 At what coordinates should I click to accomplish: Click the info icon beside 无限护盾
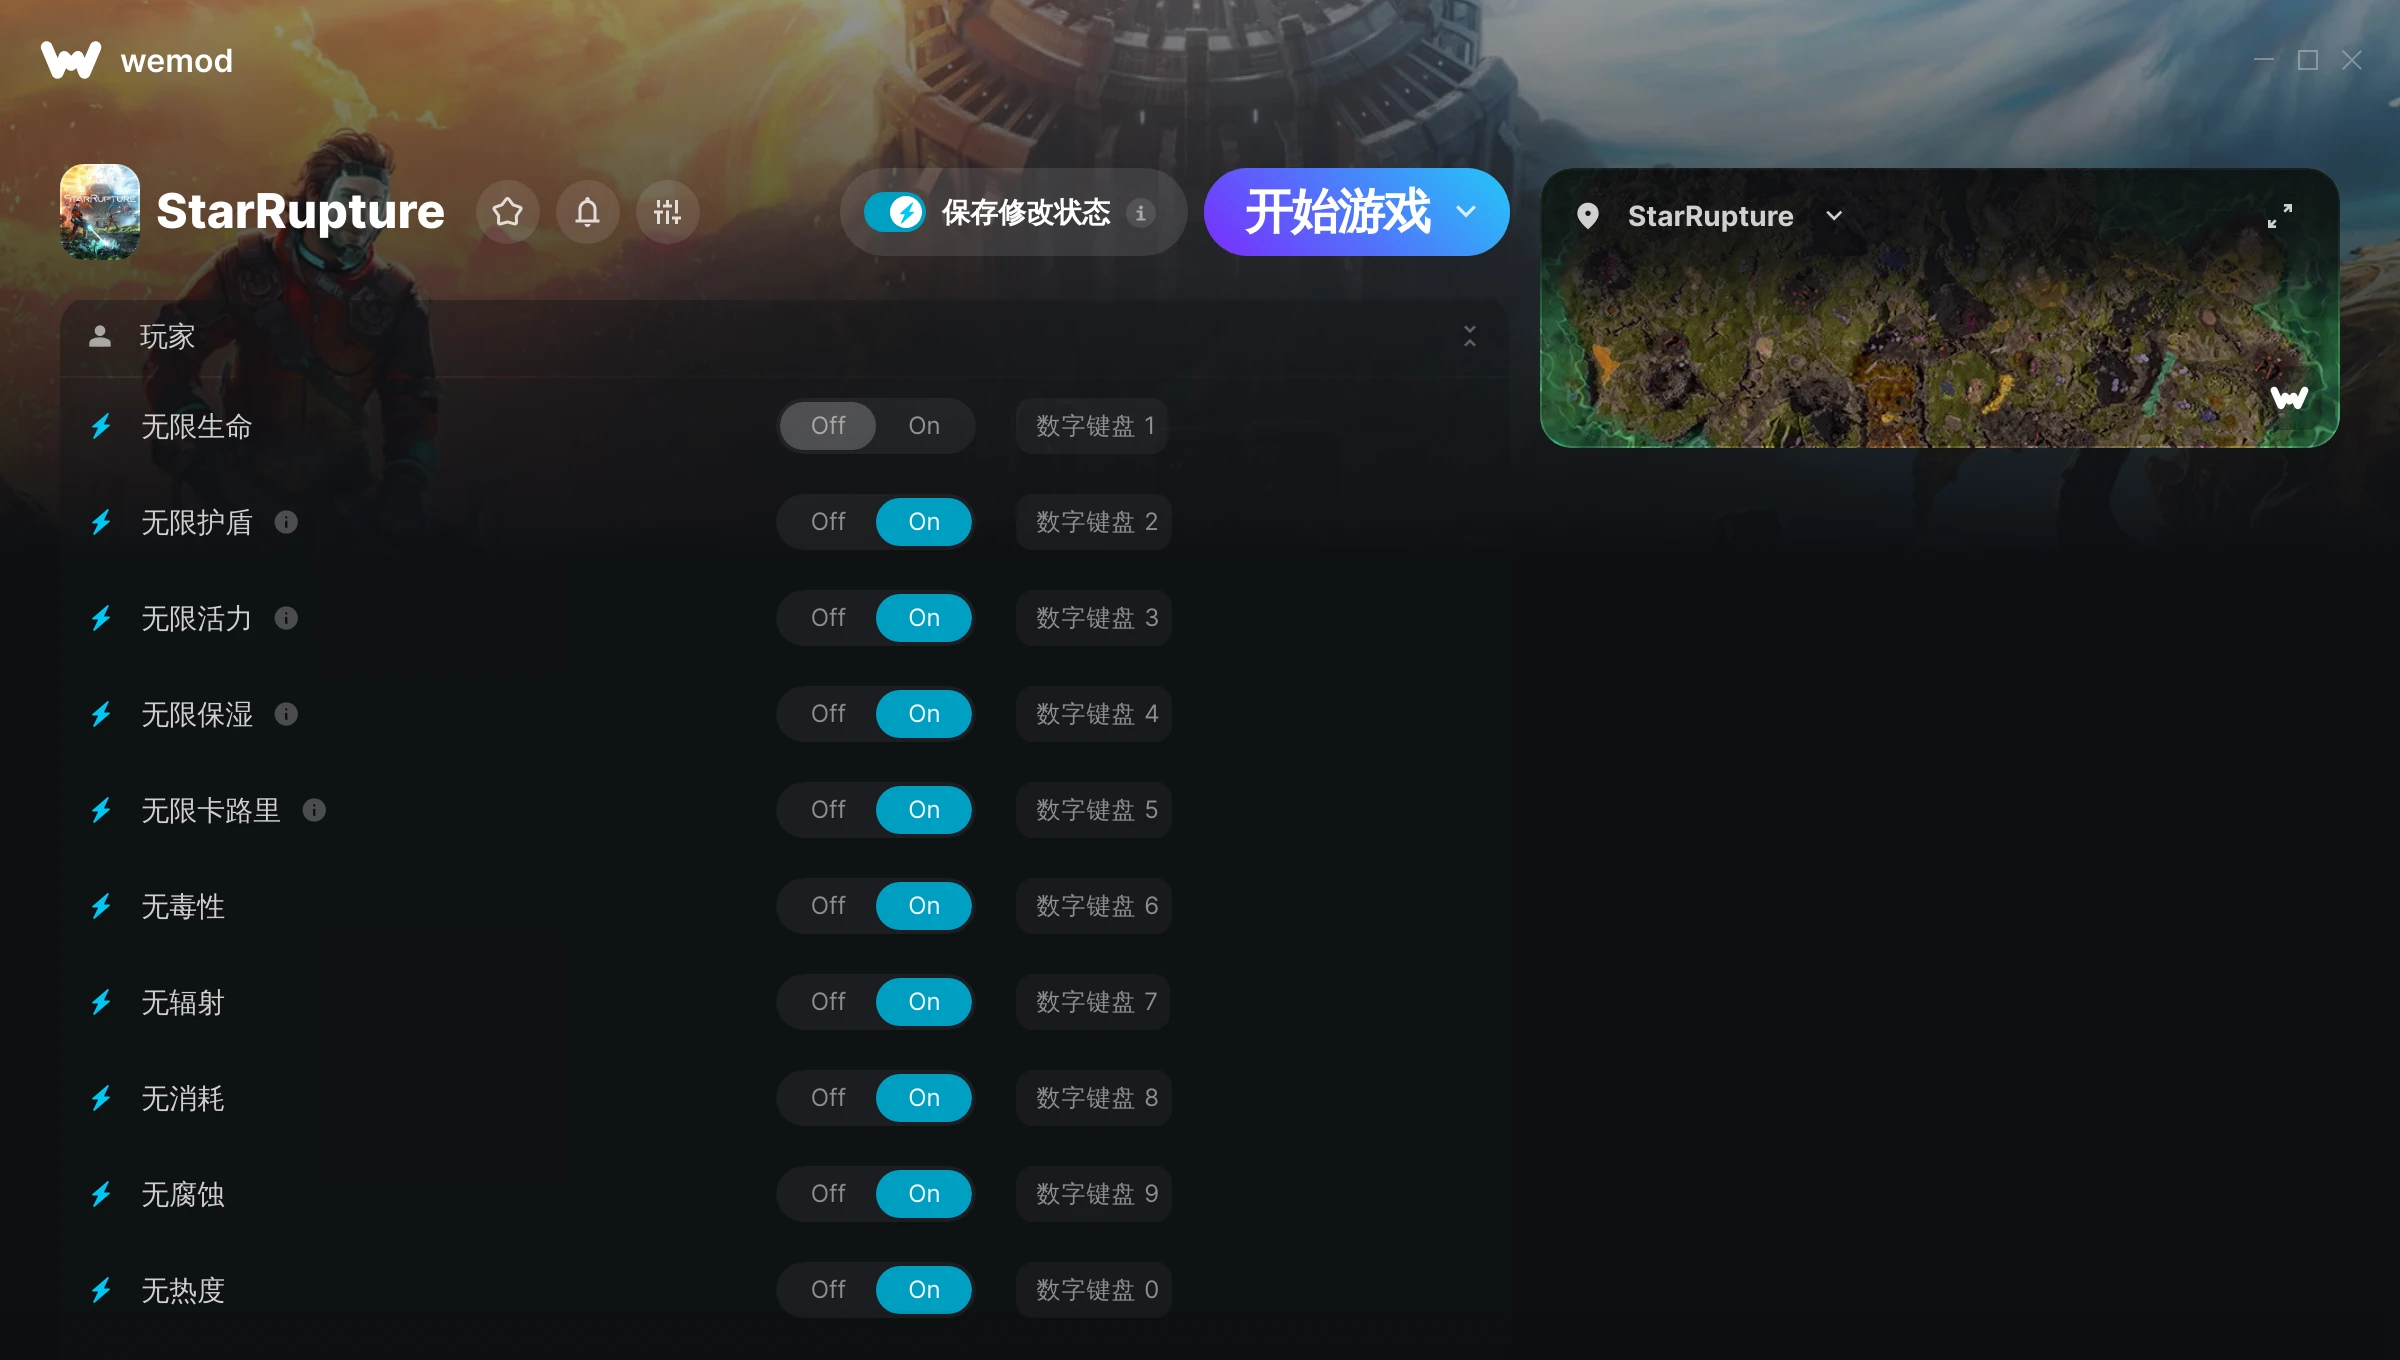[286, 522]
